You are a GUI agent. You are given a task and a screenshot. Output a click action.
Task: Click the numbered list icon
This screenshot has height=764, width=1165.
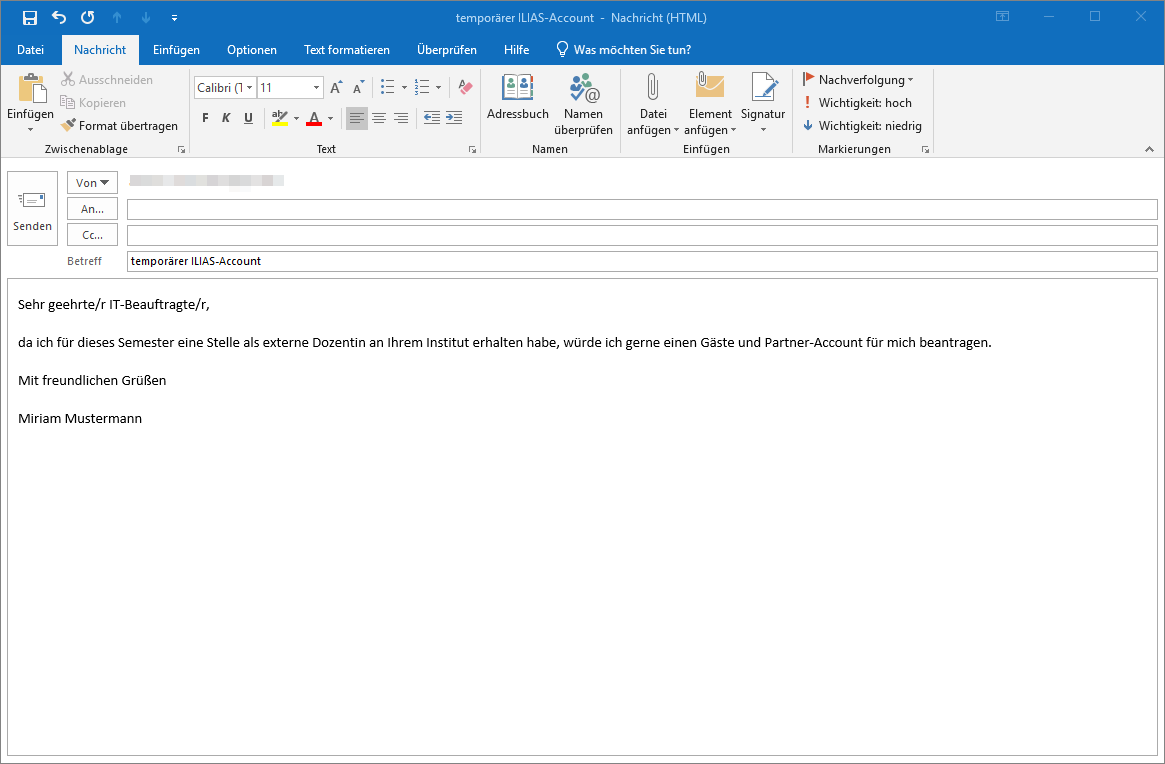pos(422,88)
